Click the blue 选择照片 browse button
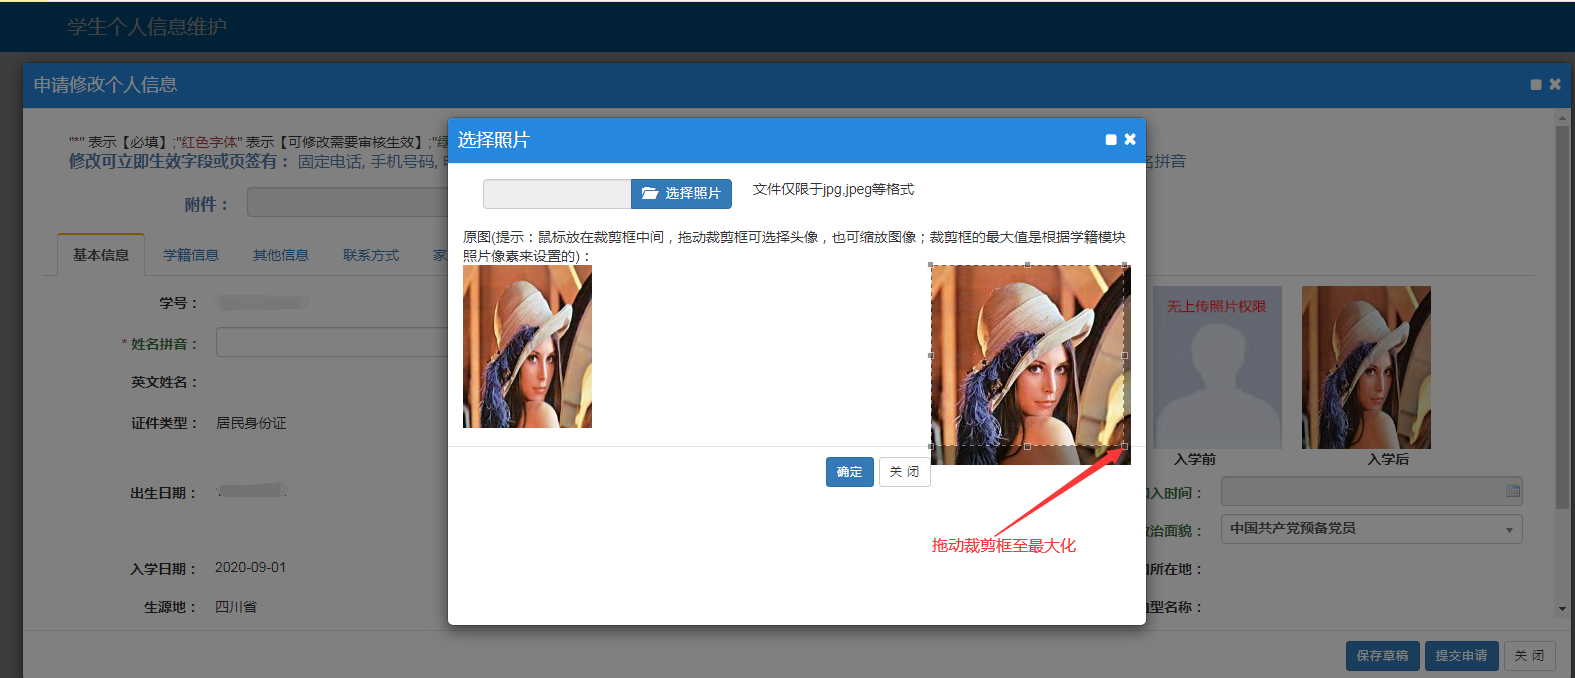This screenshot has height=678, width=1575. click(681, 193)
